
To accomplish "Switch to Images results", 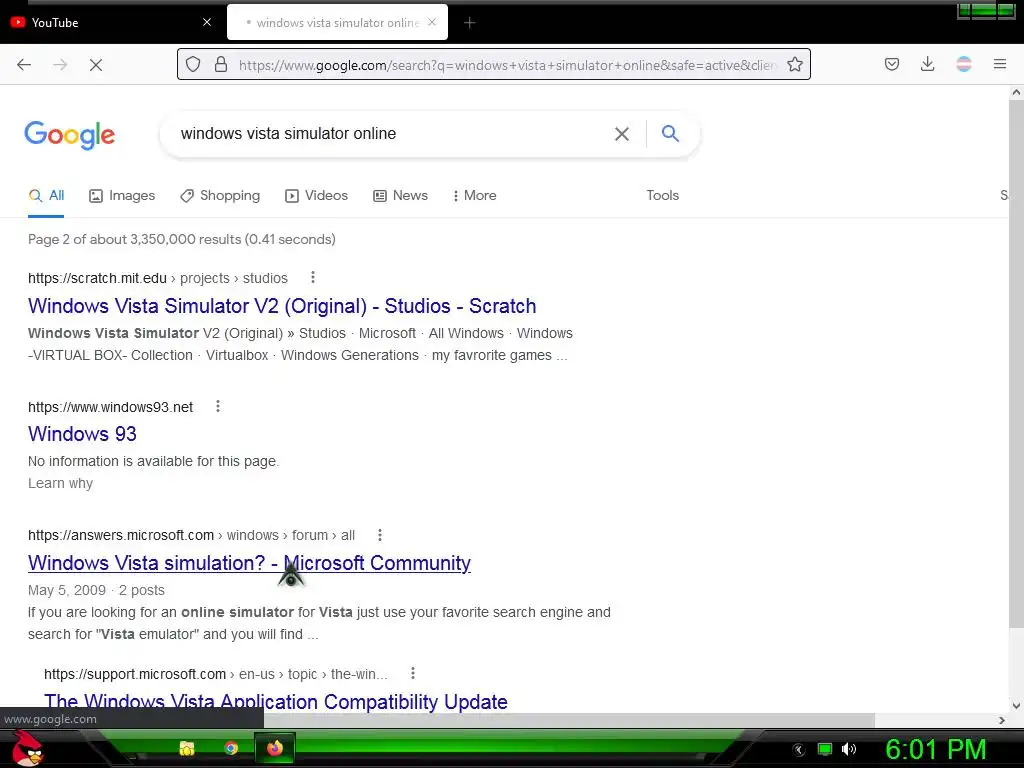I will 122,195.
